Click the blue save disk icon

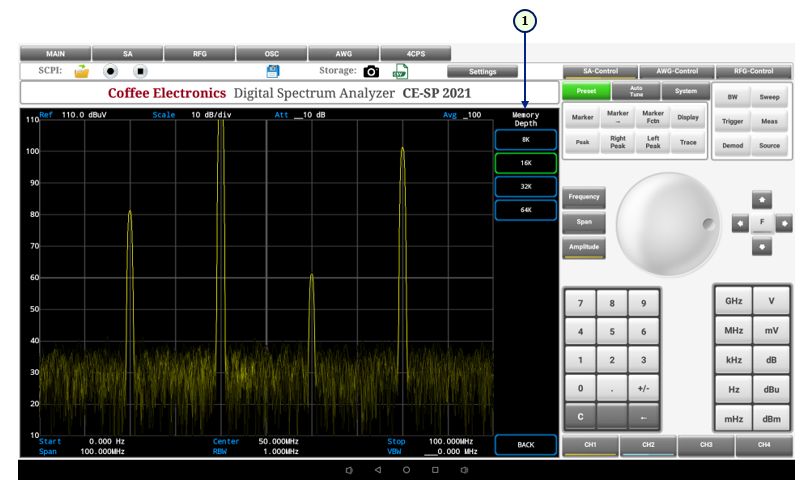point(272,71)
